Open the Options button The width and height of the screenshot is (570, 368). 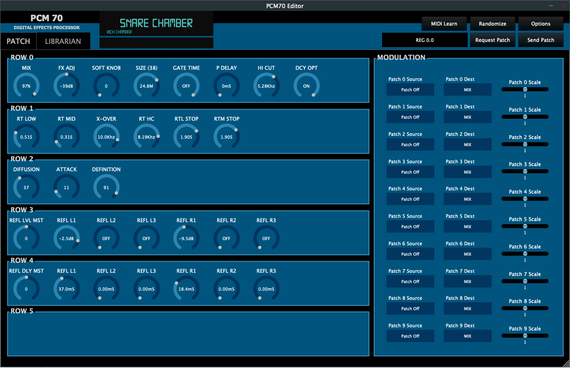(x=541, y=24)
